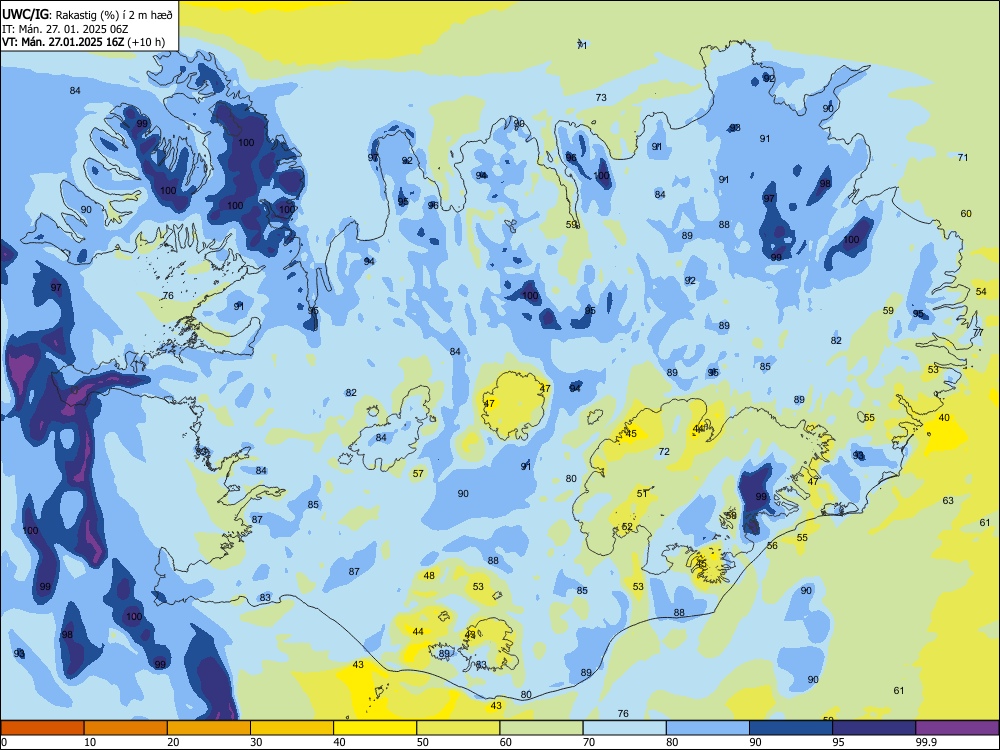The image size is (1000, 750).
Task: Click the '99.9' legend scale label
Action: click(x=926, y=742)
